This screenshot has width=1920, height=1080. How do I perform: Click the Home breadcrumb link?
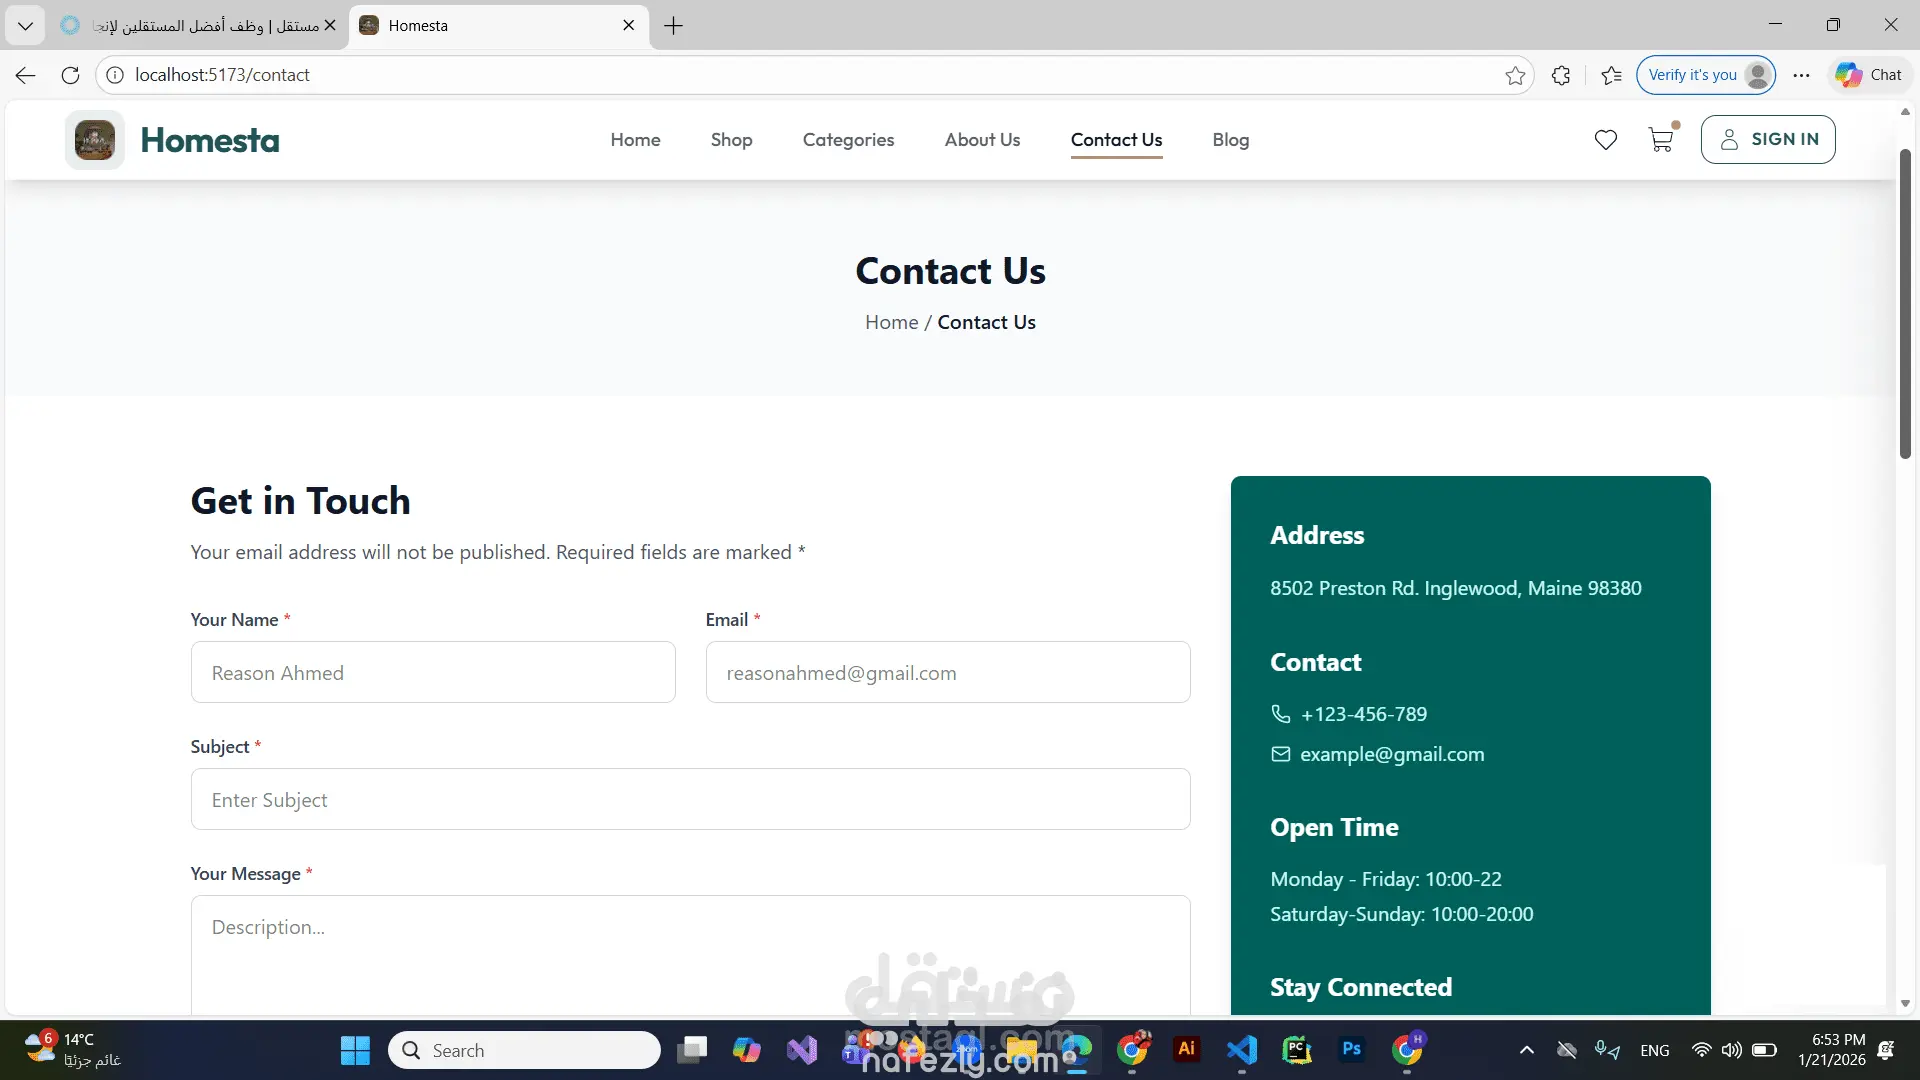click(891, 322)
